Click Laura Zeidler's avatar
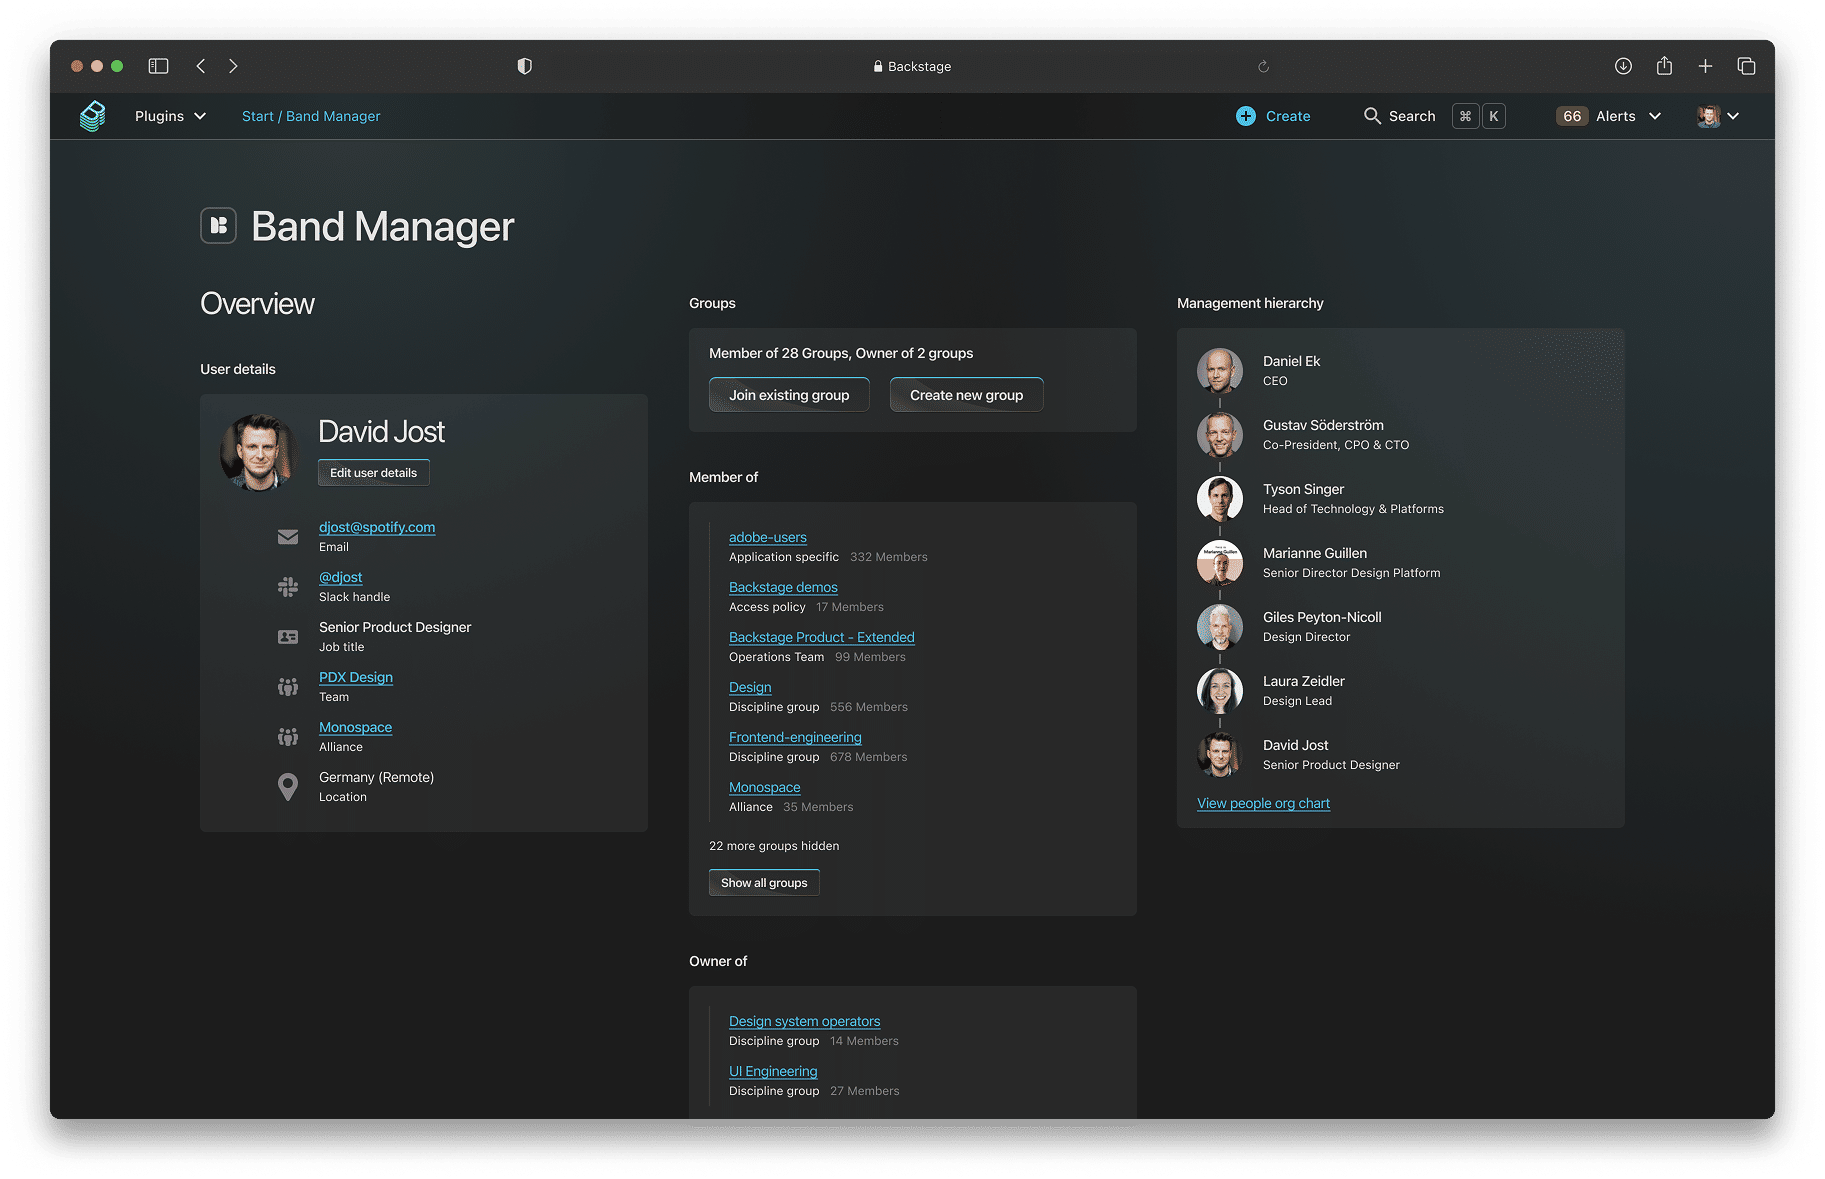 click(1220, 691)
